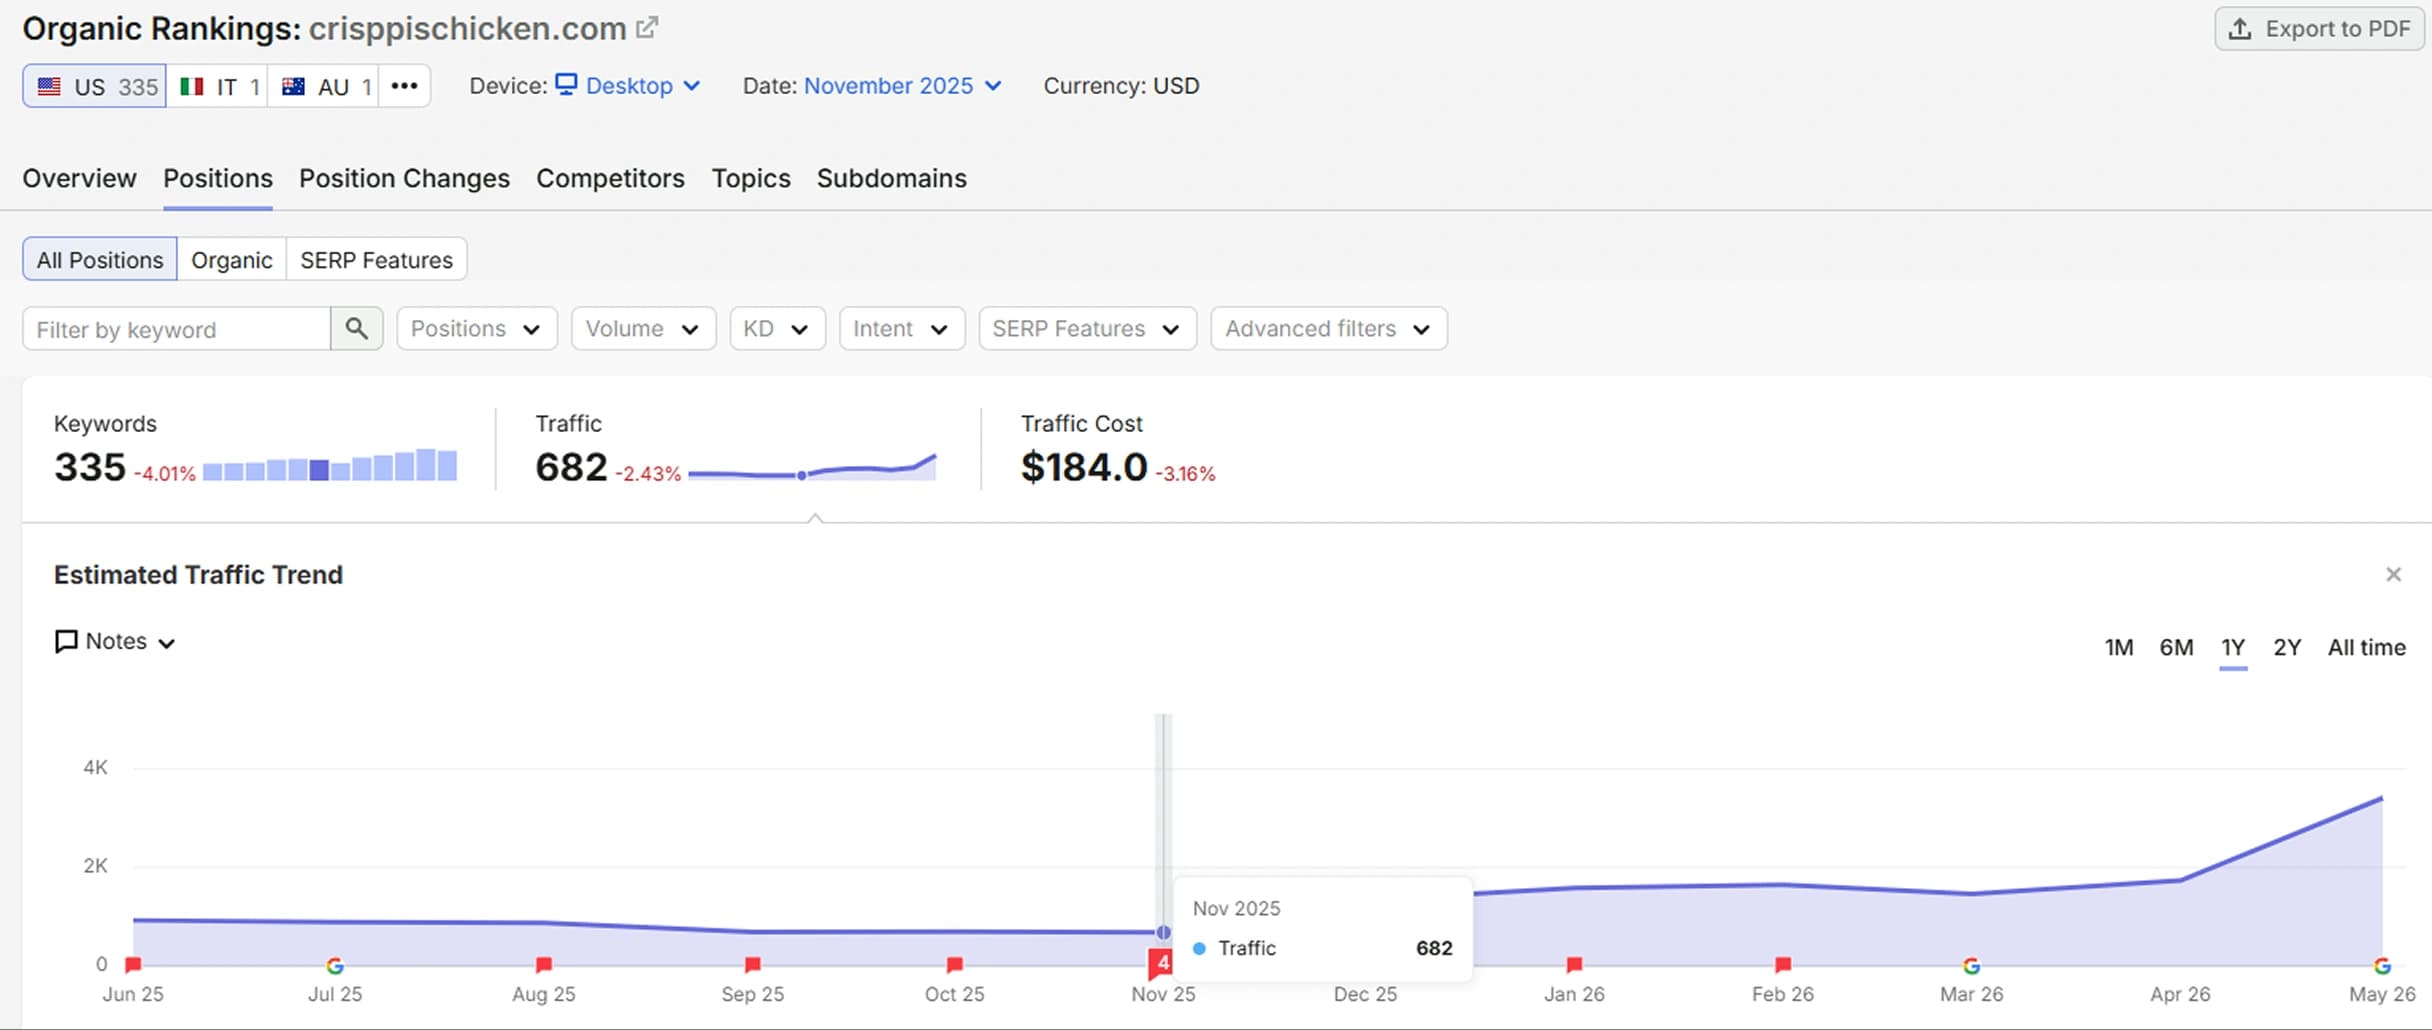Switch to Organic positions only

coord(232,260)
